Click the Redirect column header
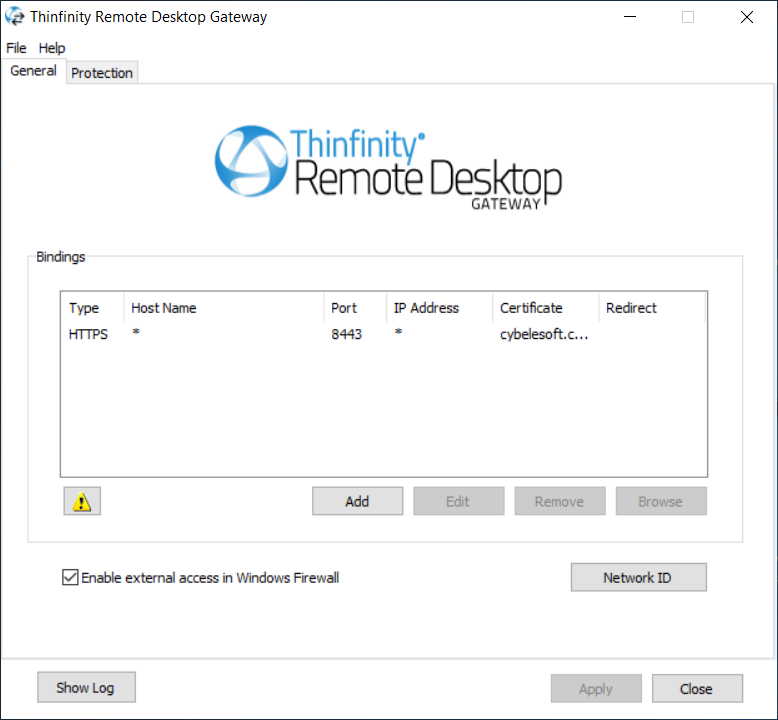Image resolution: width=778 pixels, height=720 pixels. click(x=652, y=308)
